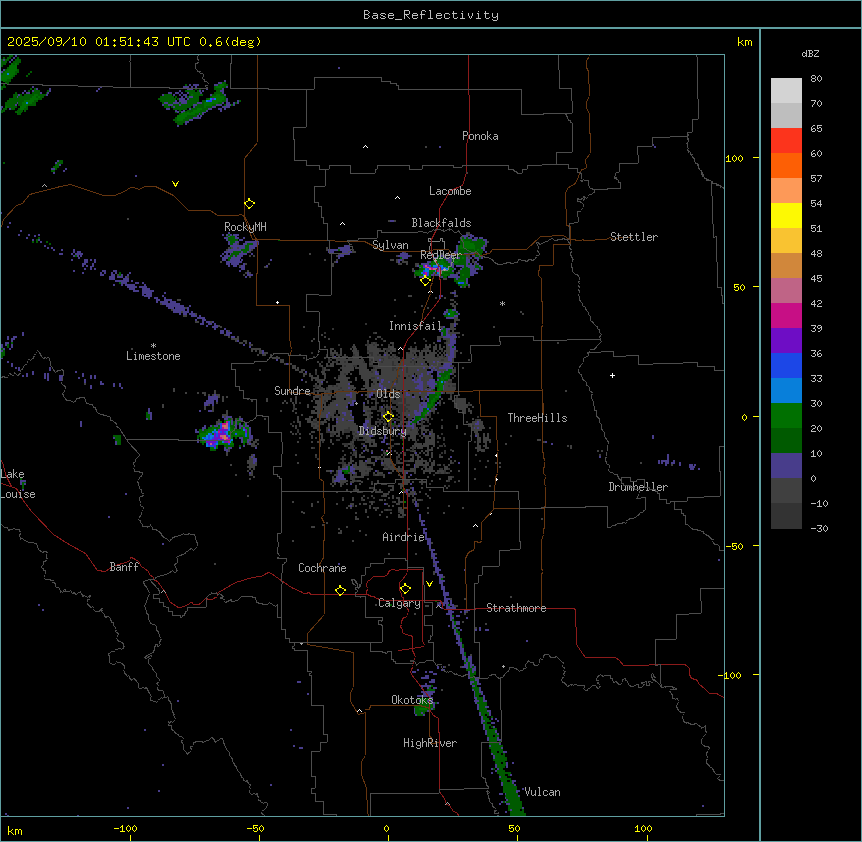The height and width of the screenshot is (842, 862).
Task: Click the Cochrane city label
Action: coord(322,568)
